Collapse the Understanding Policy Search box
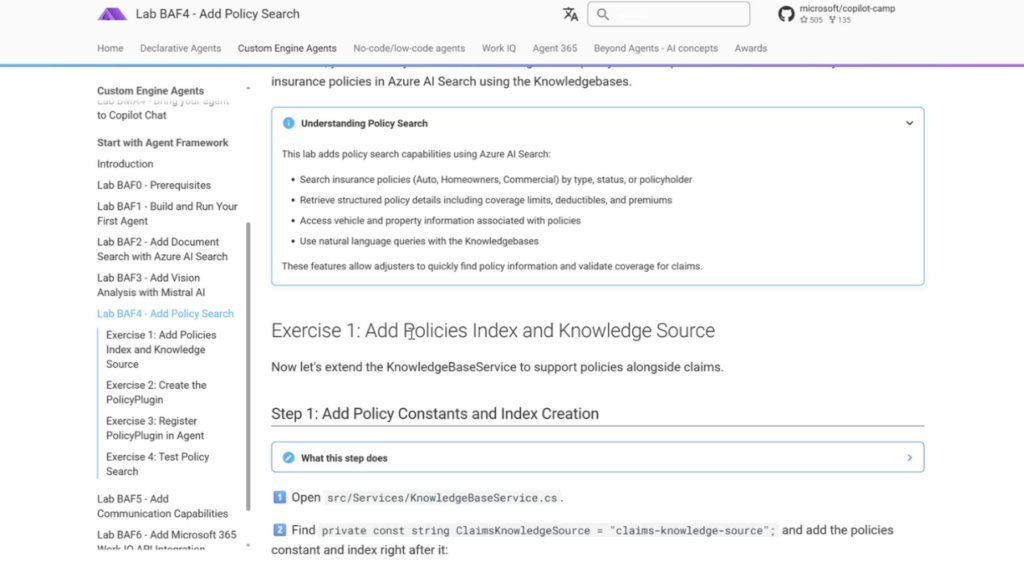The image size is (1024, 563). (909, 124)
